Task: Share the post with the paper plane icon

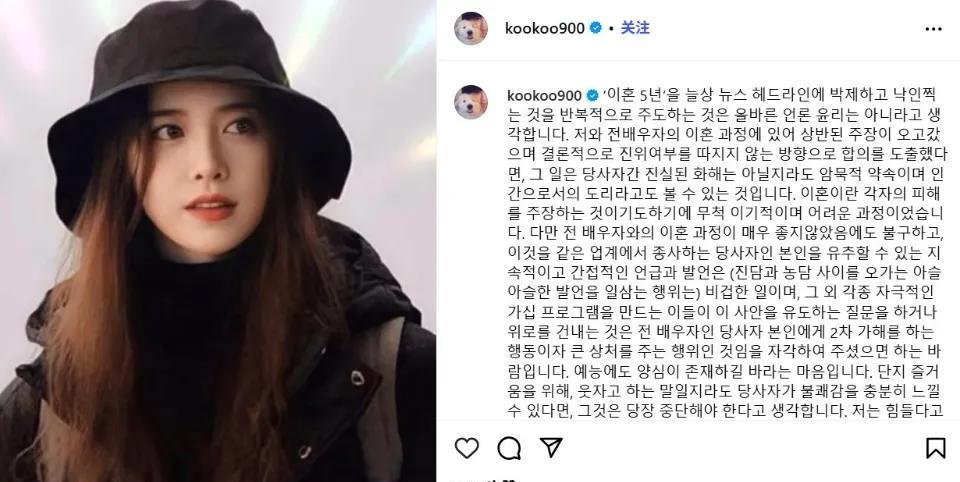Action: tap(551, 448)
